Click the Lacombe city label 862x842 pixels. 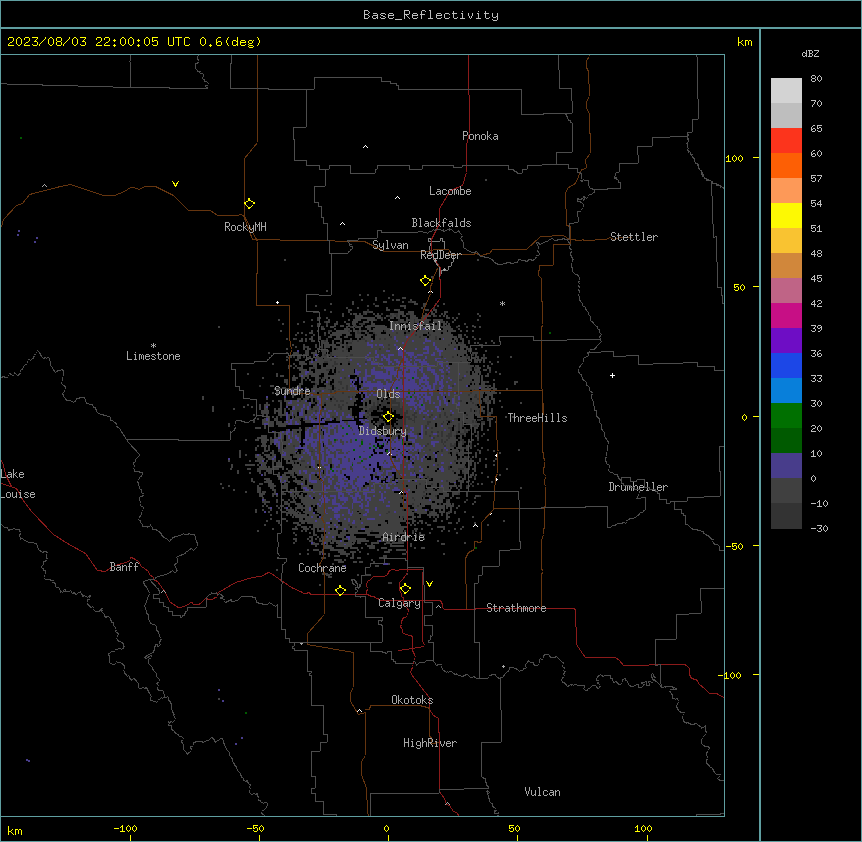(450, 191)
